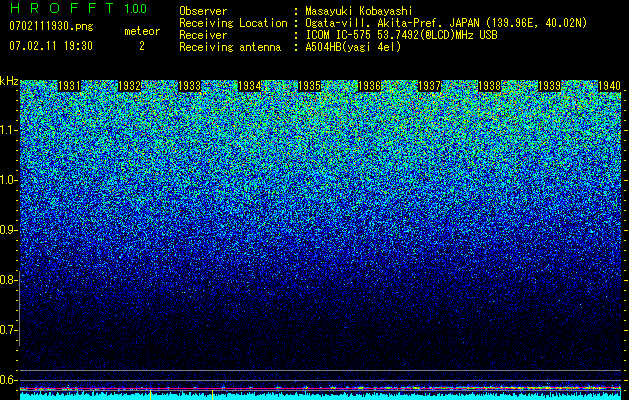Click the 1.0 frequency axis label
The image size is (629, 400).
(8, 181)
